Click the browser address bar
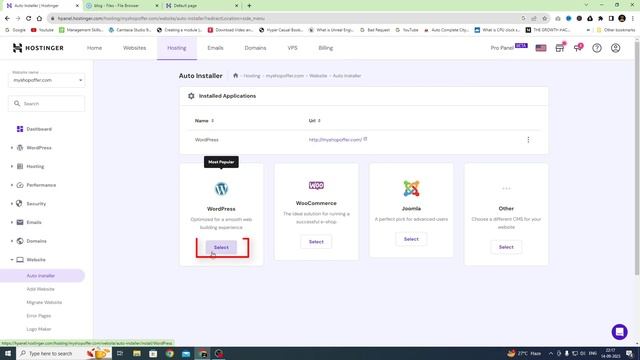The image size is (640, 360). 286,18
